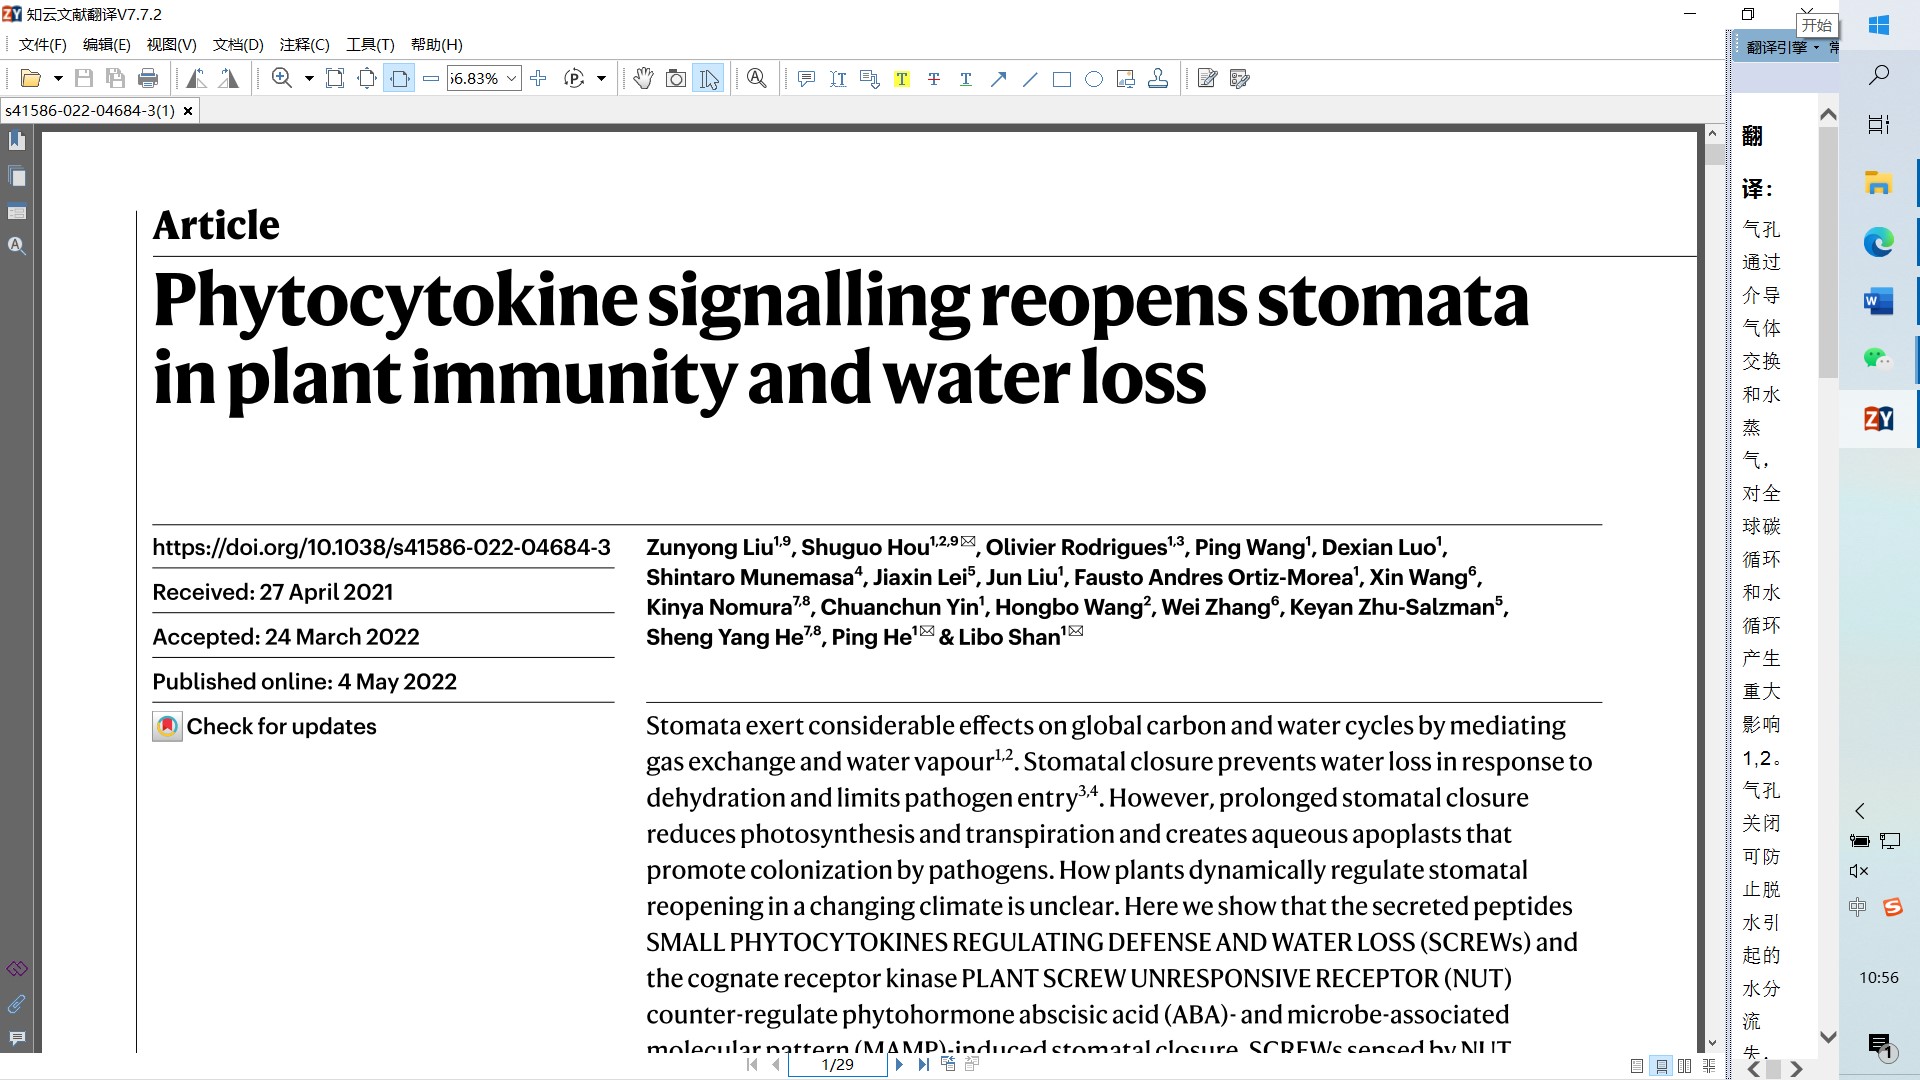Select the s41586-022-04684-3(1) document tab

90,111
